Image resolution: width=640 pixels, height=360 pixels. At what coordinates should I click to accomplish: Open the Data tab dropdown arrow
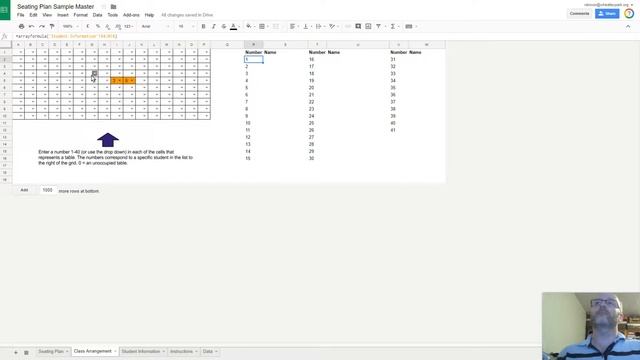coord(216,351)
